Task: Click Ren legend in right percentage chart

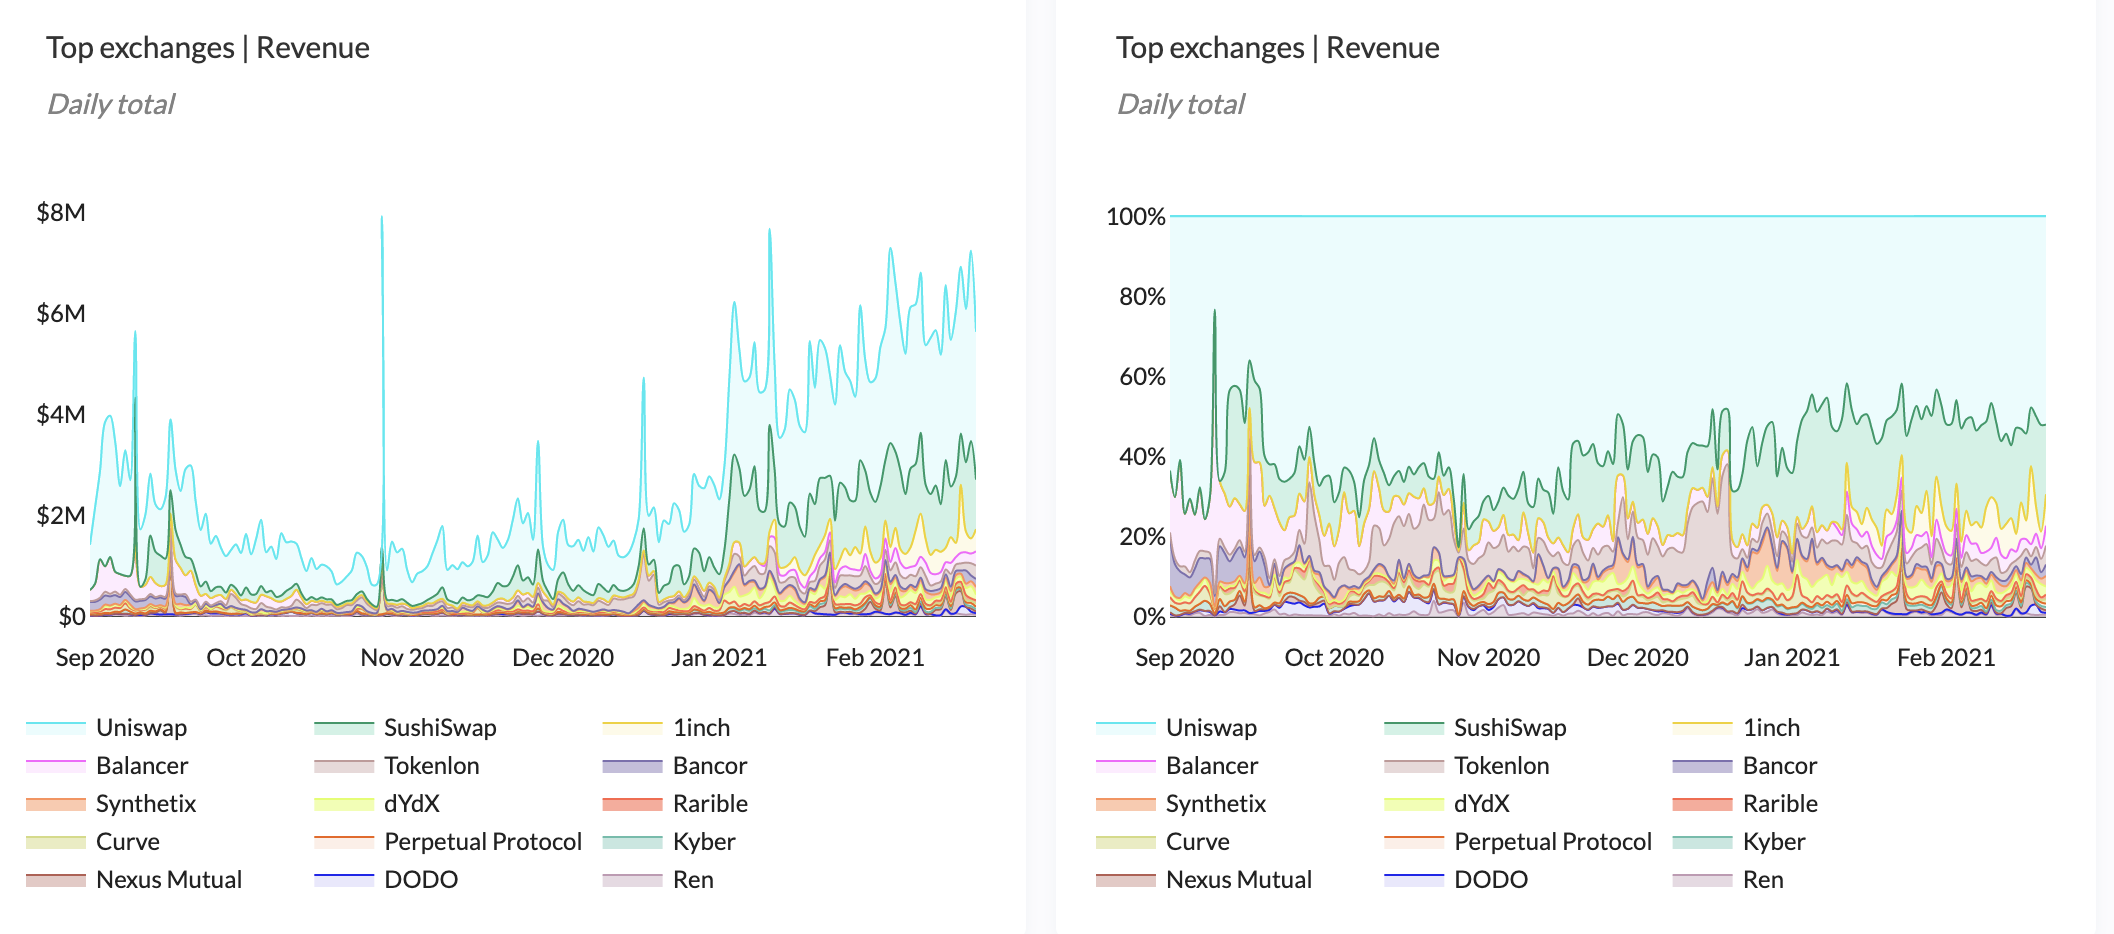Action: point(1728,880)
